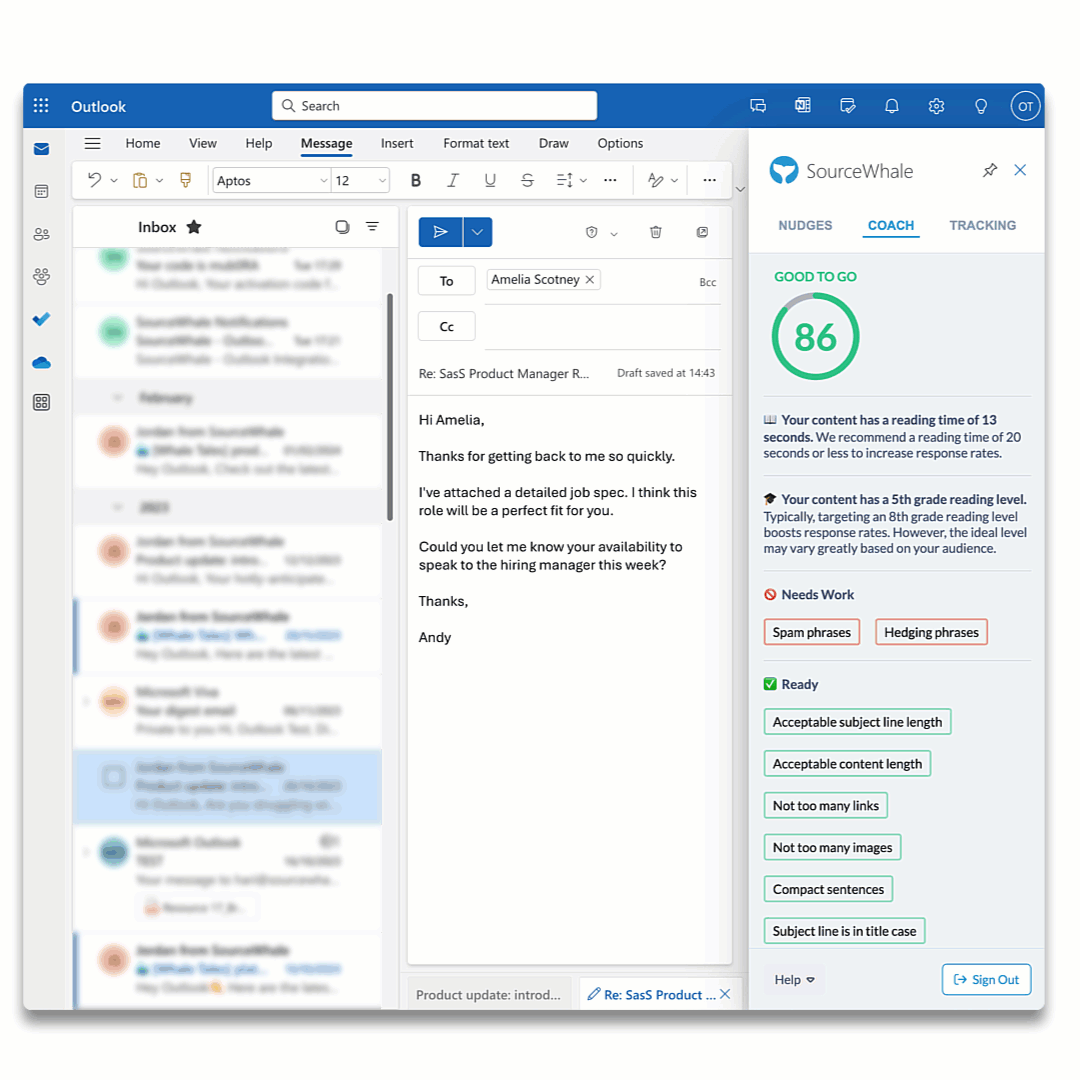Toggle the Inbox favorite star
This screenshot has height=1080, width=1080.
[x=194, y=227]
